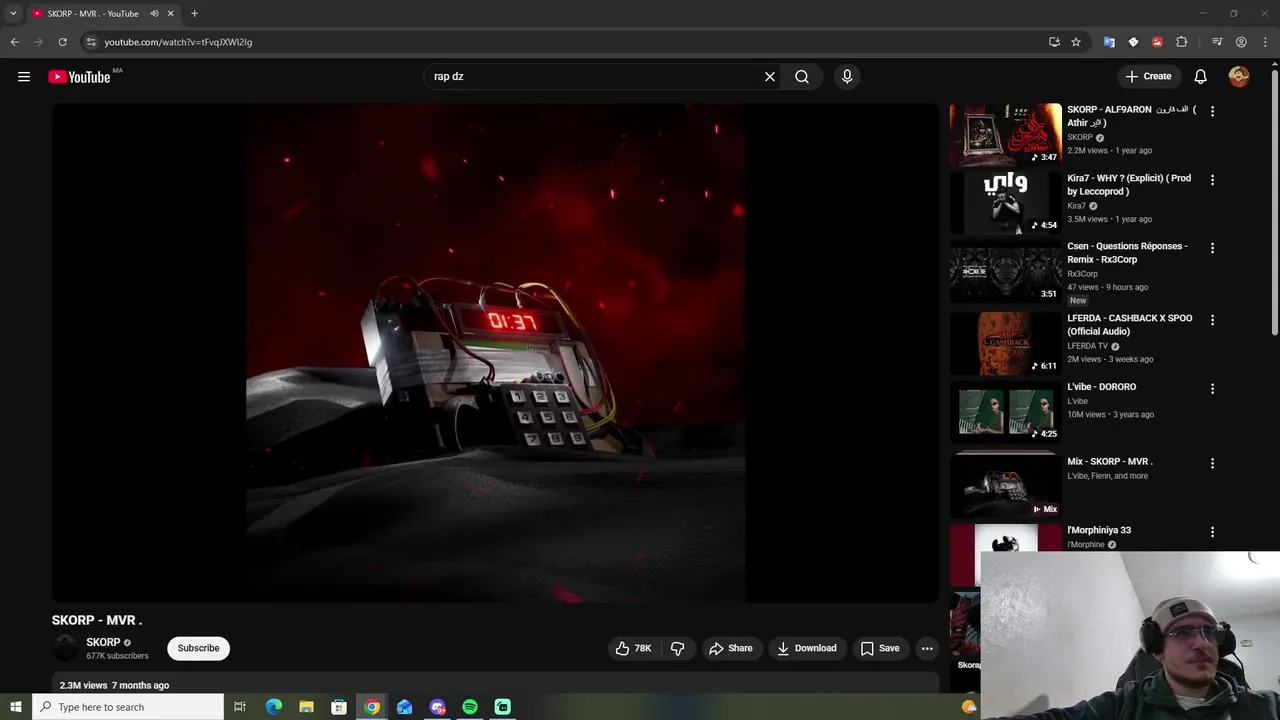Go to YouTube home via logo
The image size is (1280, 720).
pos(79,77)
